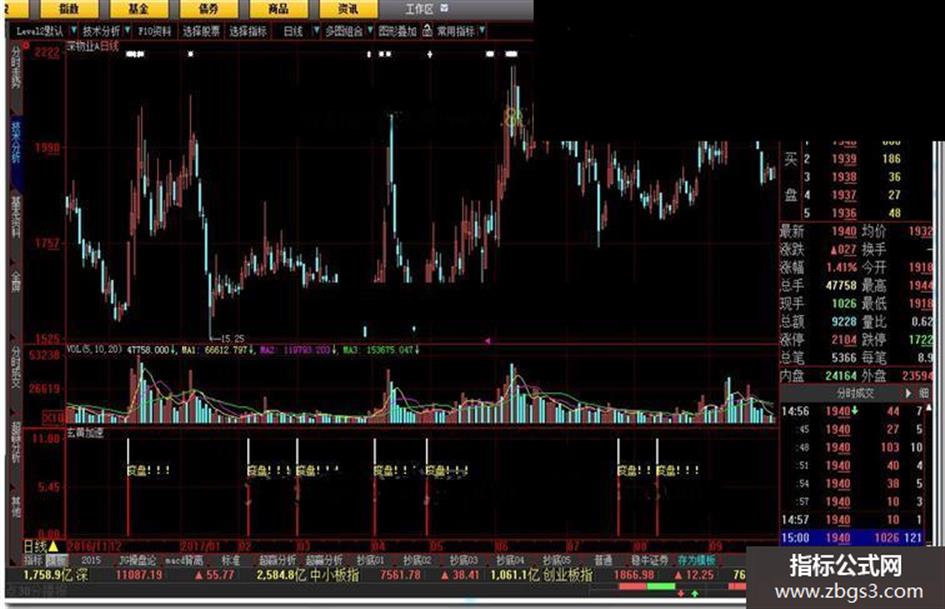Select the 抄底03 indicator tab
Image resolution: width=945 pixels, height=609 pixels.
pos(463,560)
